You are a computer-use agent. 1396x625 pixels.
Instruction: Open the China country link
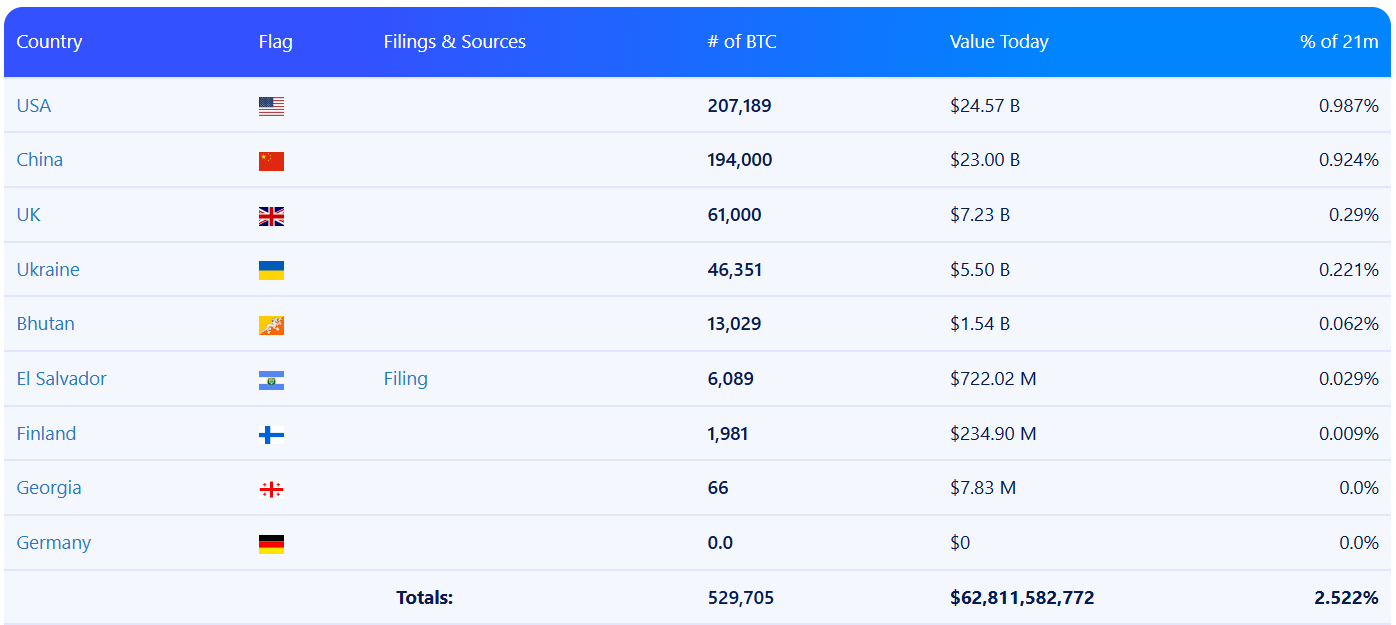[x=40, y=160]
